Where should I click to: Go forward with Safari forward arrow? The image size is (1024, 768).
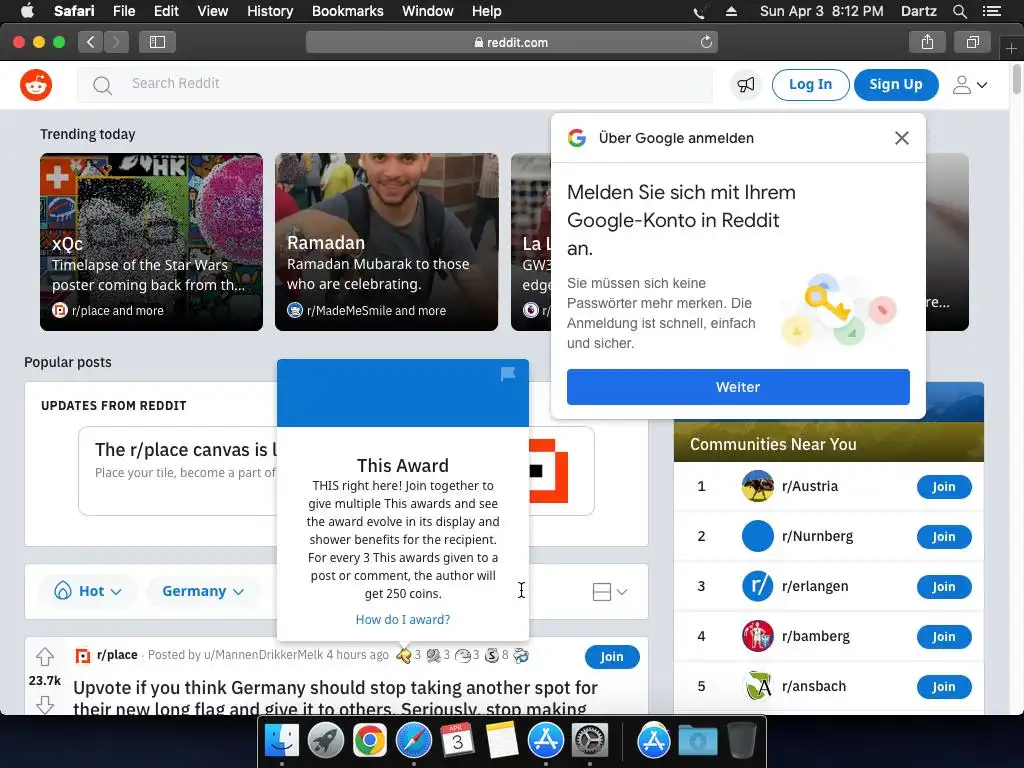coord(116,42)
